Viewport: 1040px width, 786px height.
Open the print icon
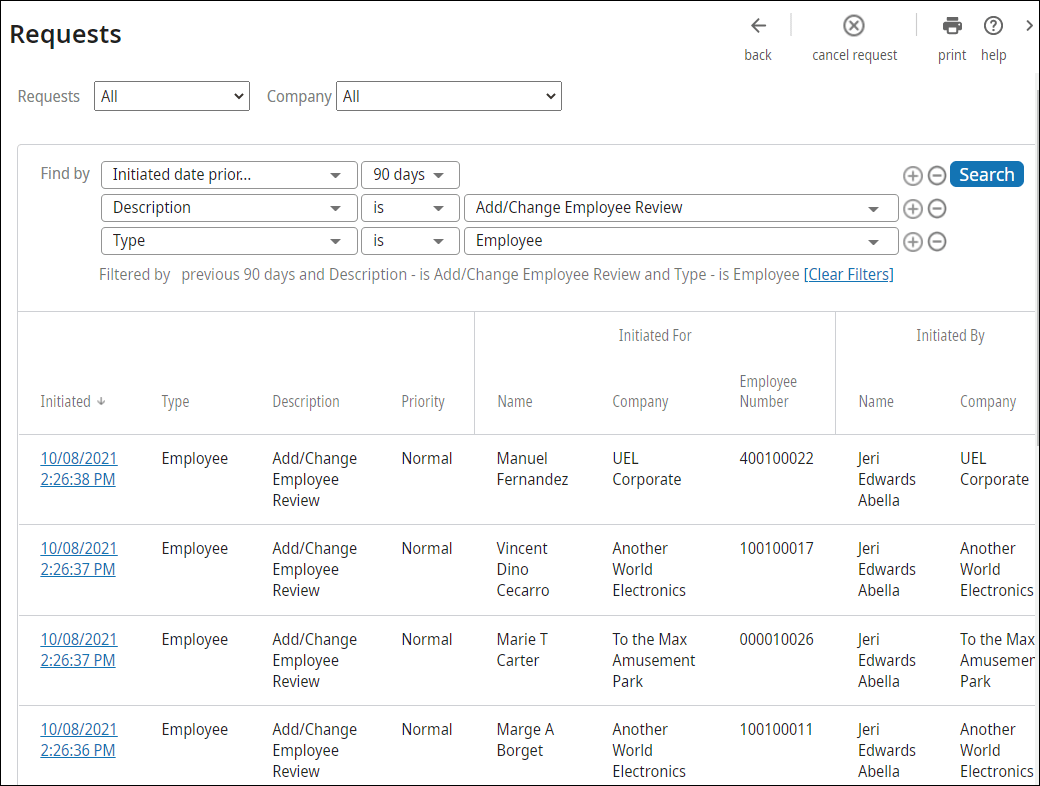pos(951,25)
